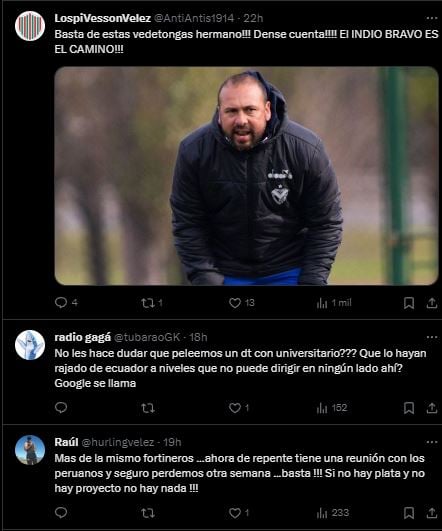This screenshot has height=531, width=442.
Task: Open the @hurlingvelez handle link
Action: 118,442
